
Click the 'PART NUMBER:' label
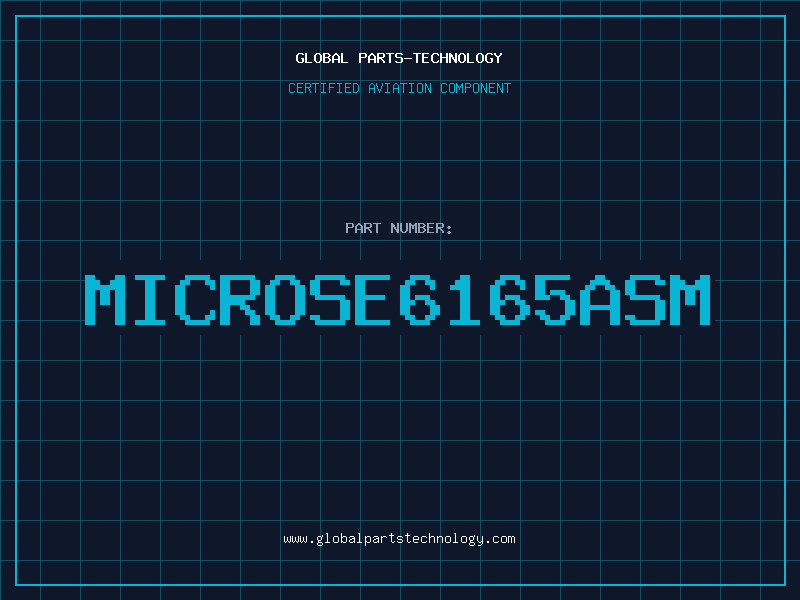[399, 228]
